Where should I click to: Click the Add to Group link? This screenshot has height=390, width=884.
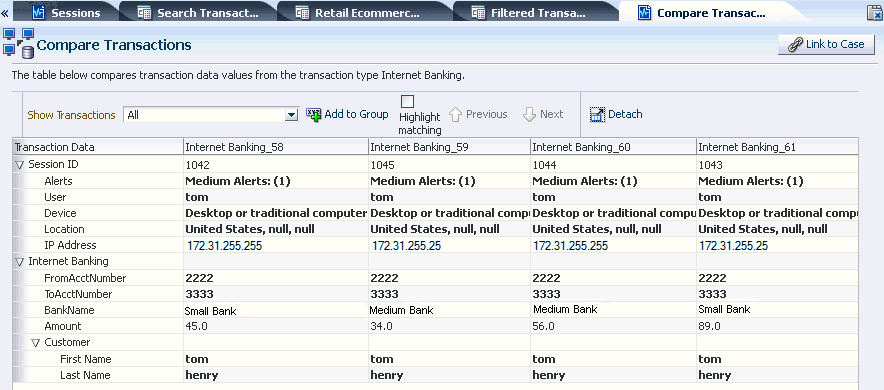tap(356, 114)
